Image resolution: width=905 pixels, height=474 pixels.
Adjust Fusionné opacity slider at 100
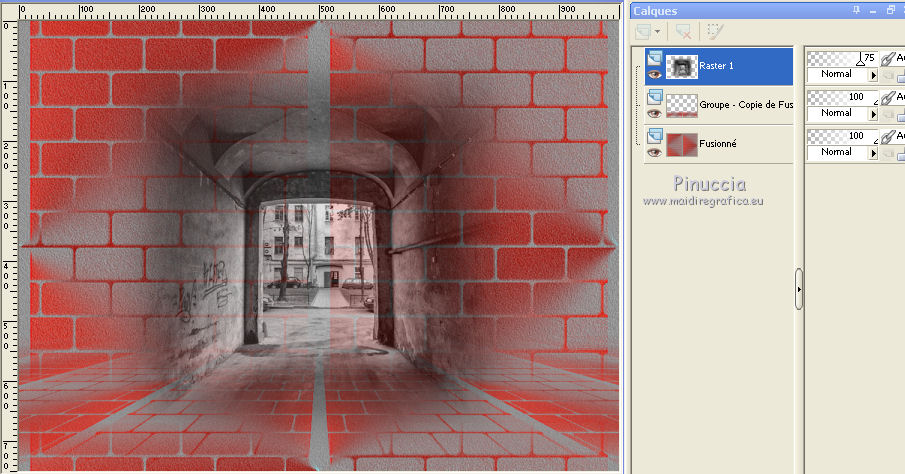pyautogui.click(x=843, y=136)
